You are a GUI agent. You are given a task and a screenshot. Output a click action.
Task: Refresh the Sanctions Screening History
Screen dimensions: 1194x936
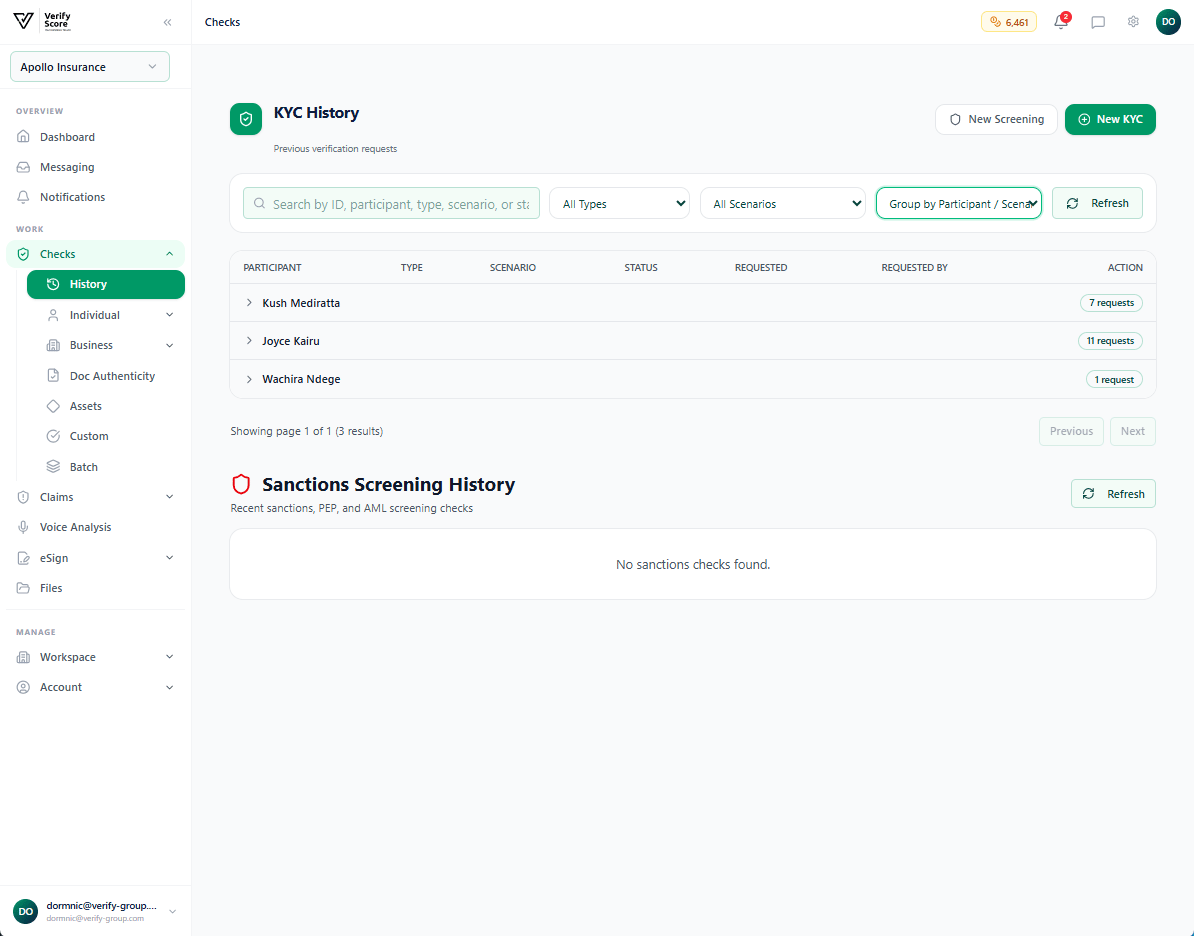click(x=1113, y=494)
